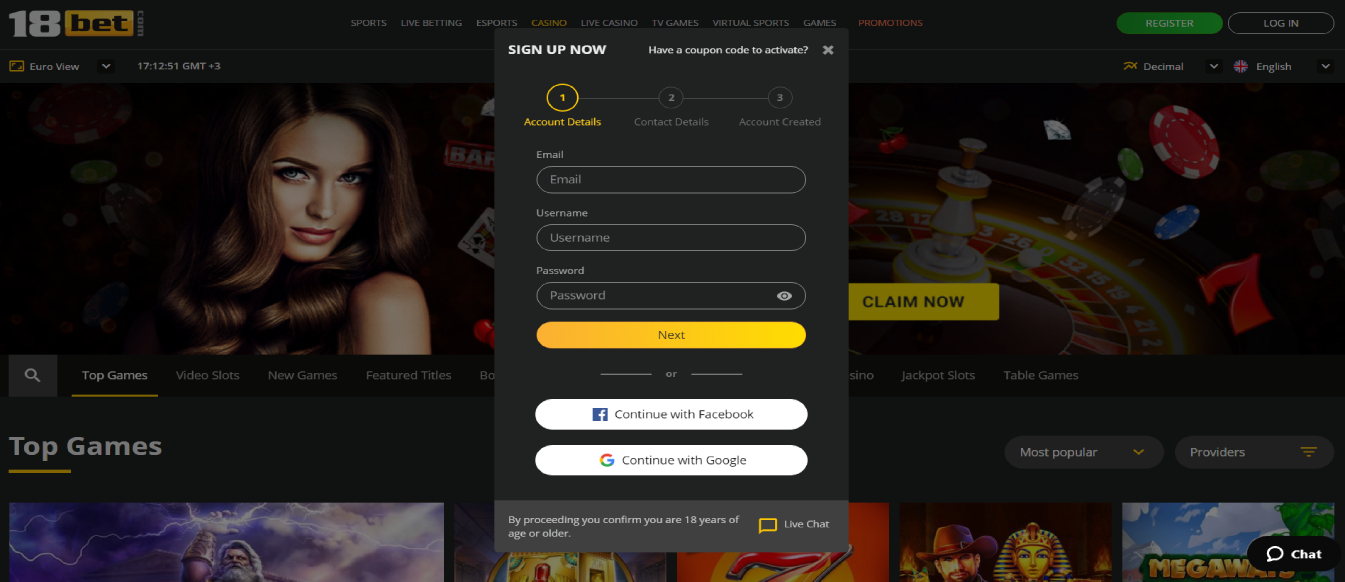Open the games search magnifier icon
Image resolution: width=1345 pixels, height=582 pixels.
pos(33,375)
